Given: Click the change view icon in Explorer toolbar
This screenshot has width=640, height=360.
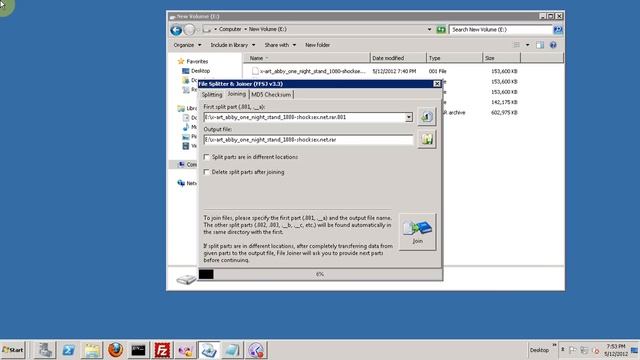Looking at the screenshot, I should click(x=517, y=45).
